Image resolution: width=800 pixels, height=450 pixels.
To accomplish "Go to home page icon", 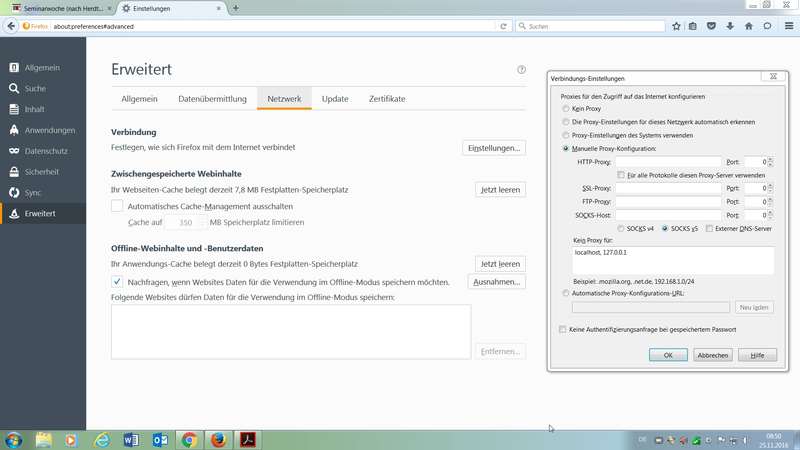I will click(748, 26).
